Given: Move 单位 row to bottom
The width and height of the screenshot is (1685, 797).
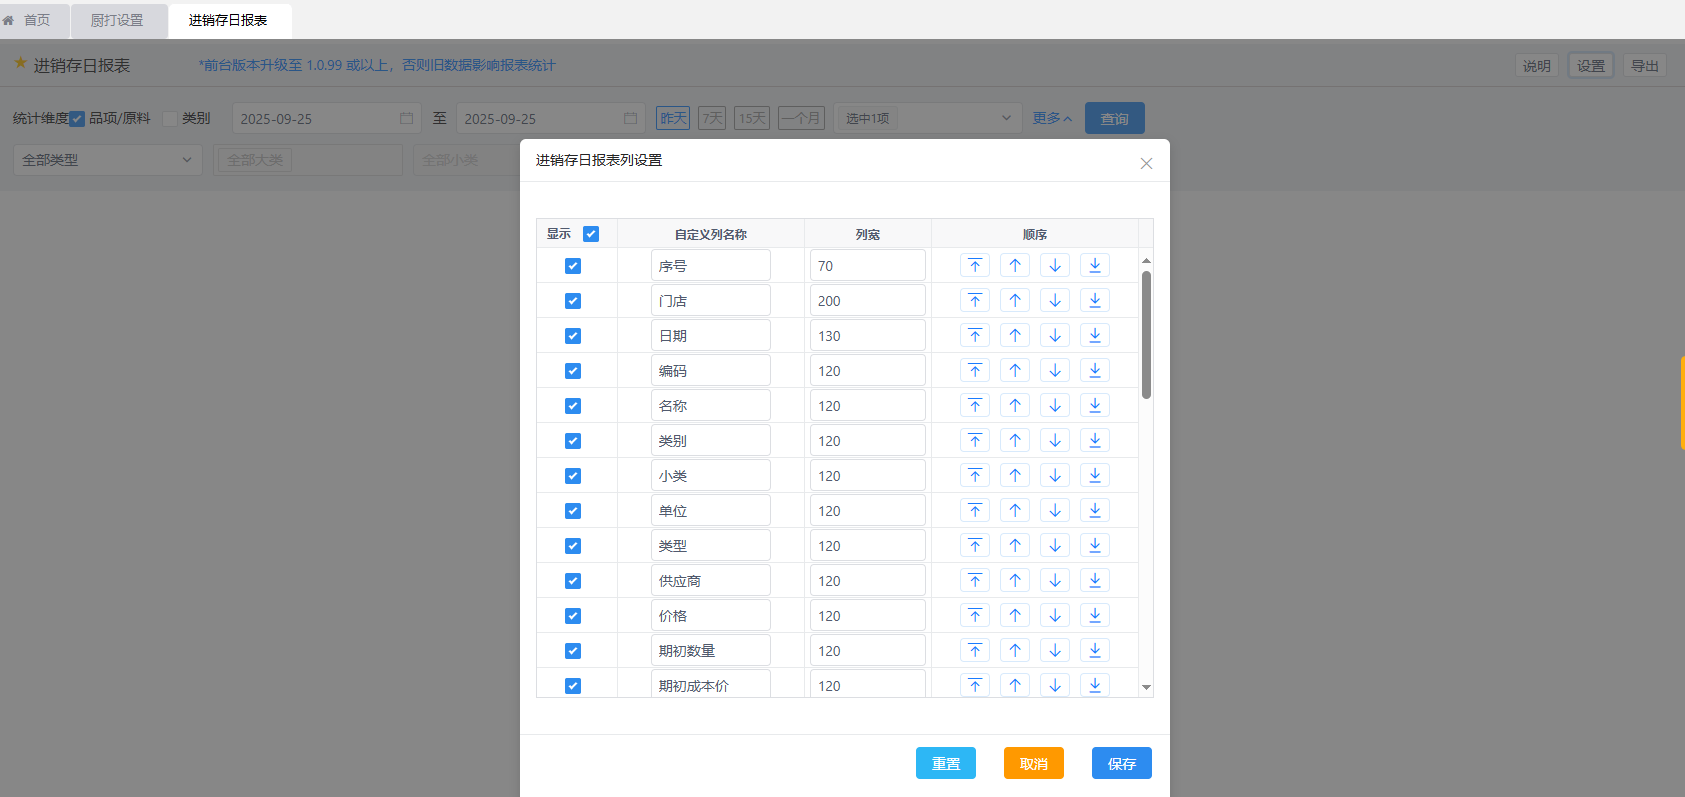Looking at the screenshot, I should tap(1095, 511).
